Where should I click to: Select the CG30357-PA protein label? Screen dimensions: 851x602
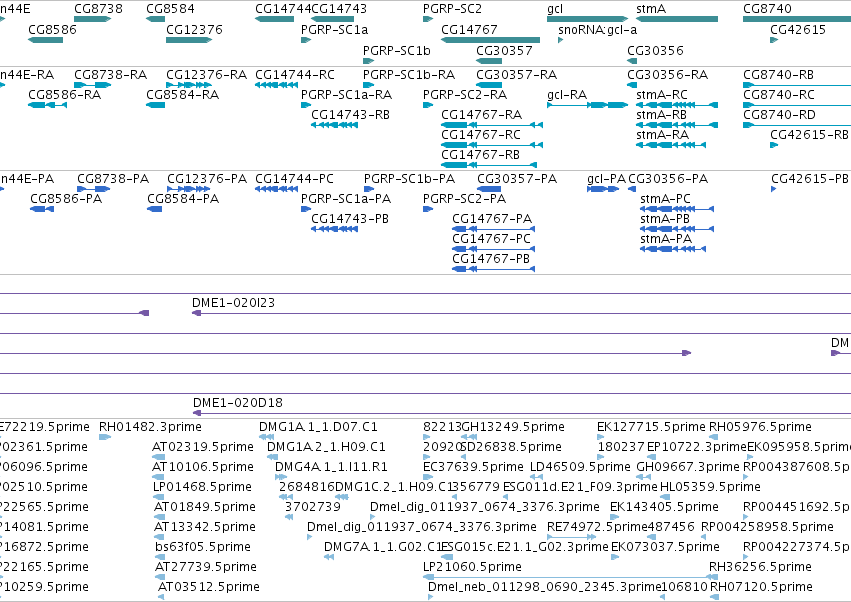pos(517,179)
